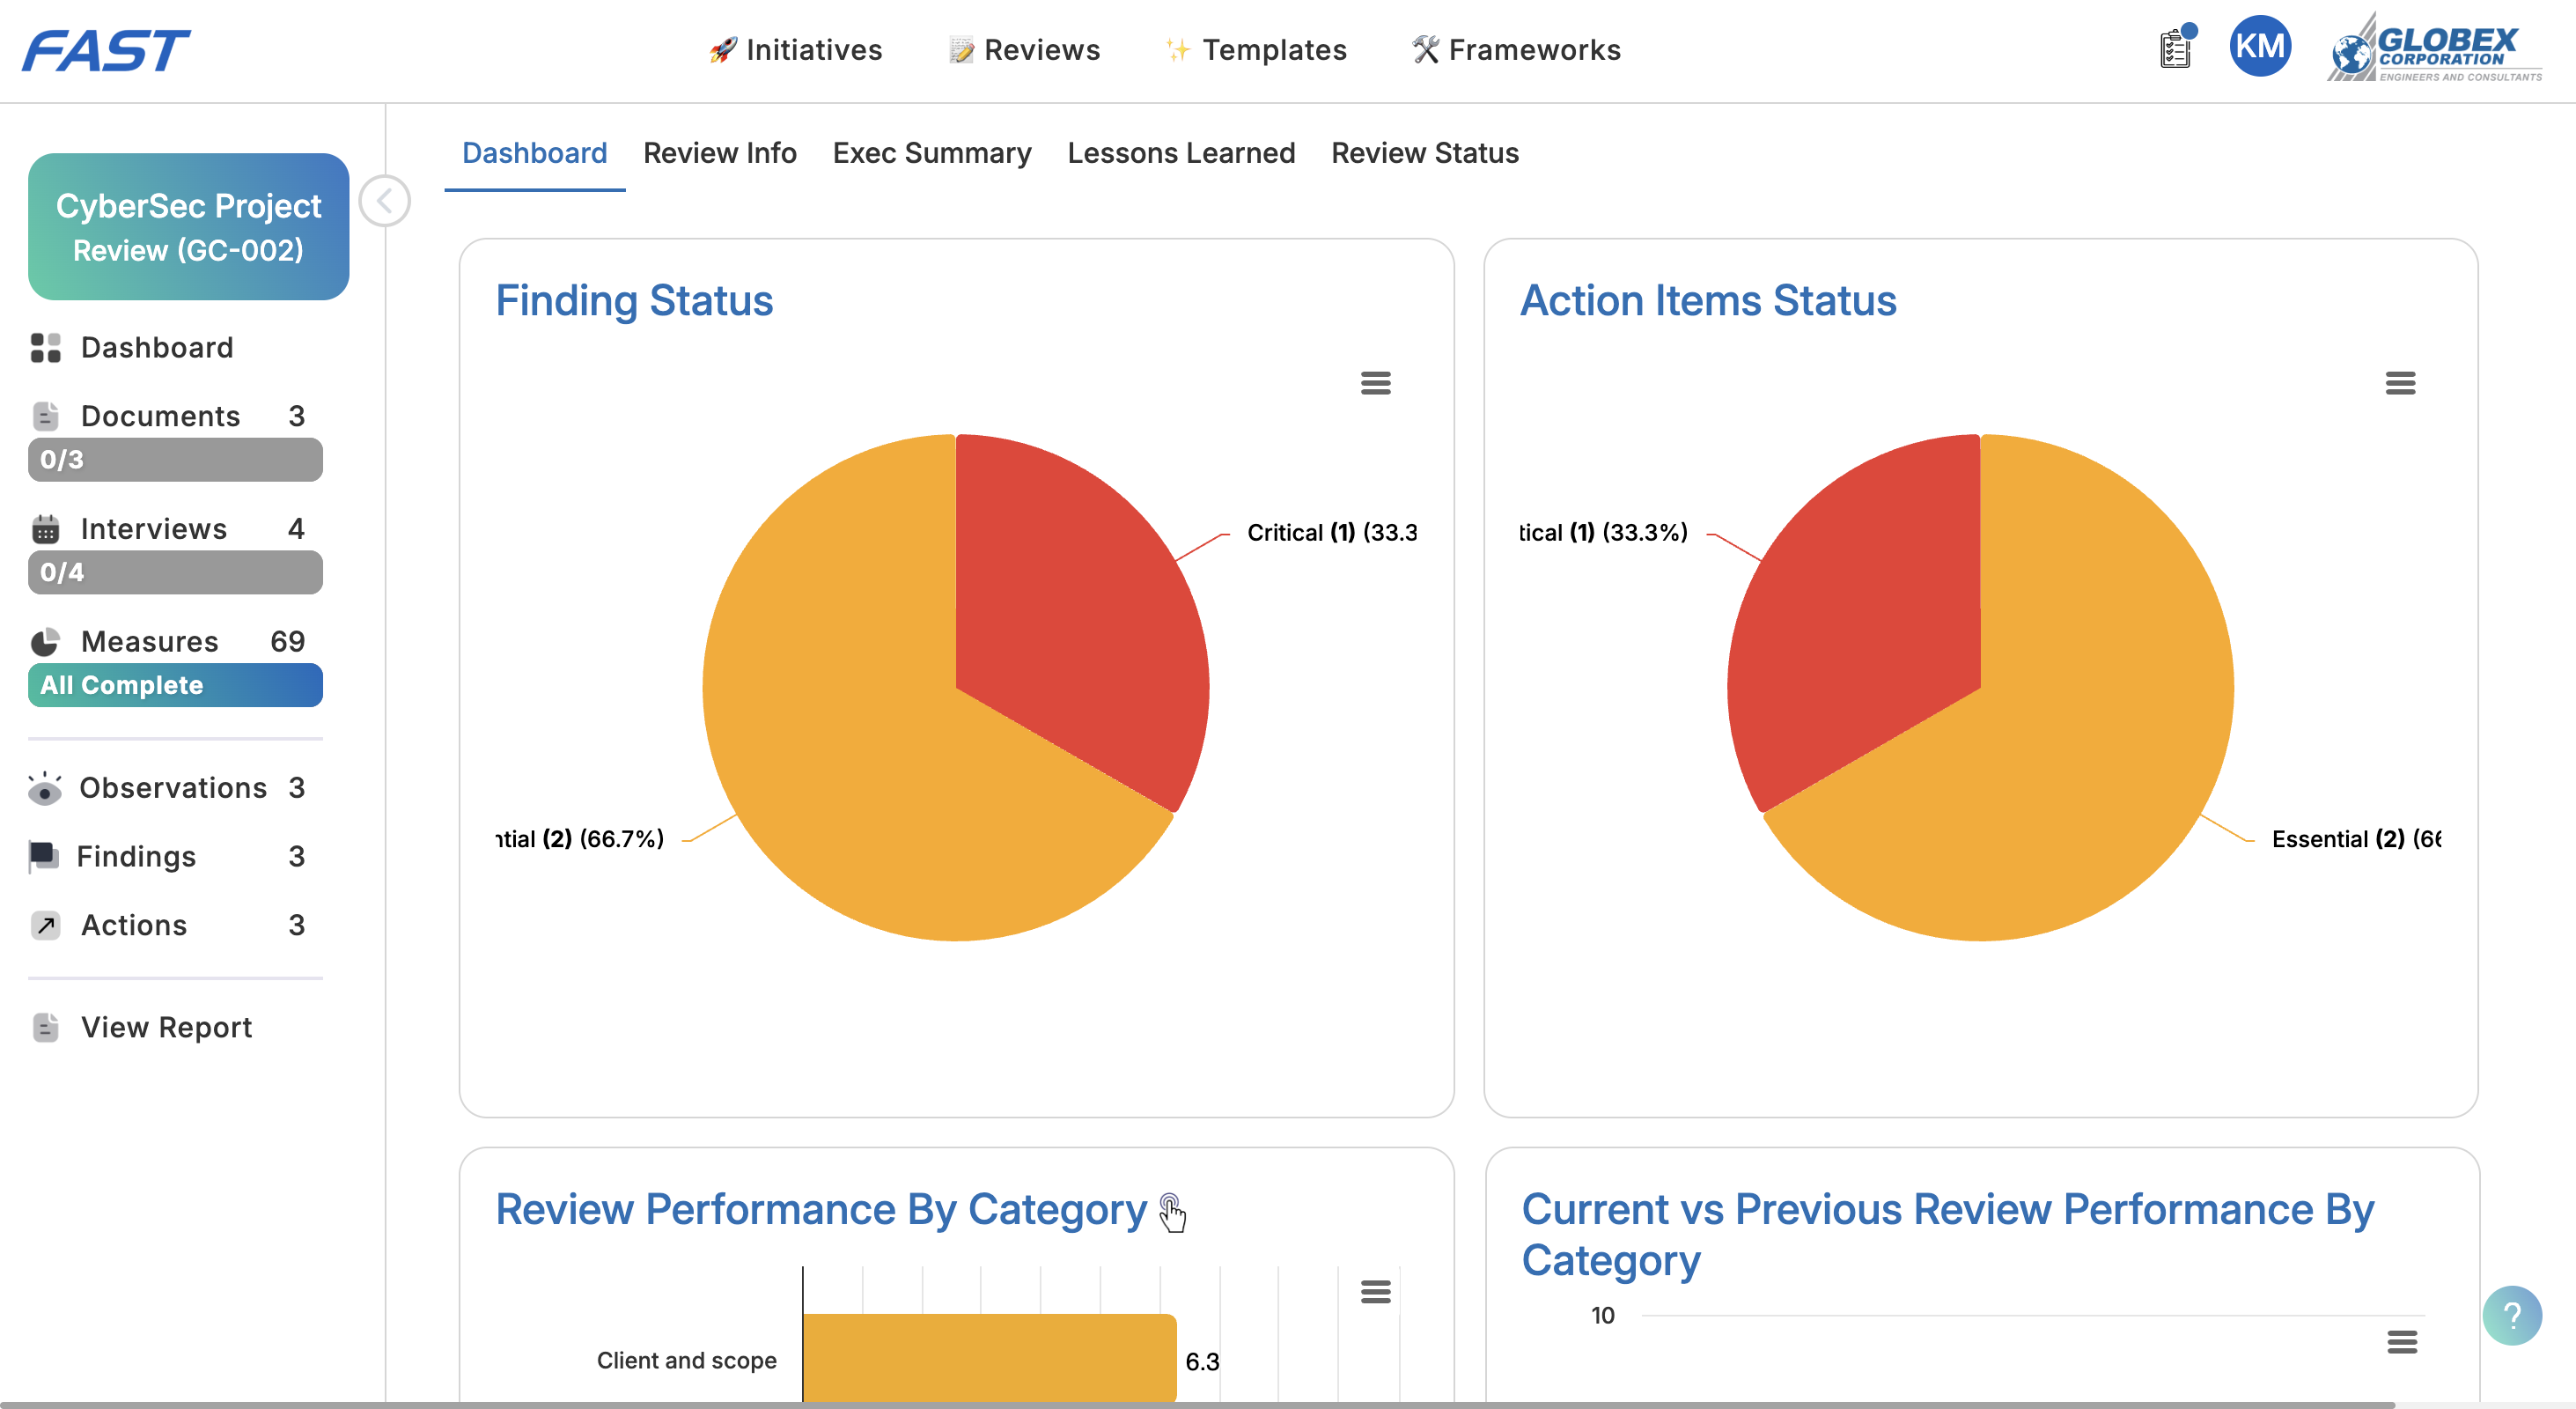
Task: Open Review Performance chart export menu
Action: coord(1375,1292)
